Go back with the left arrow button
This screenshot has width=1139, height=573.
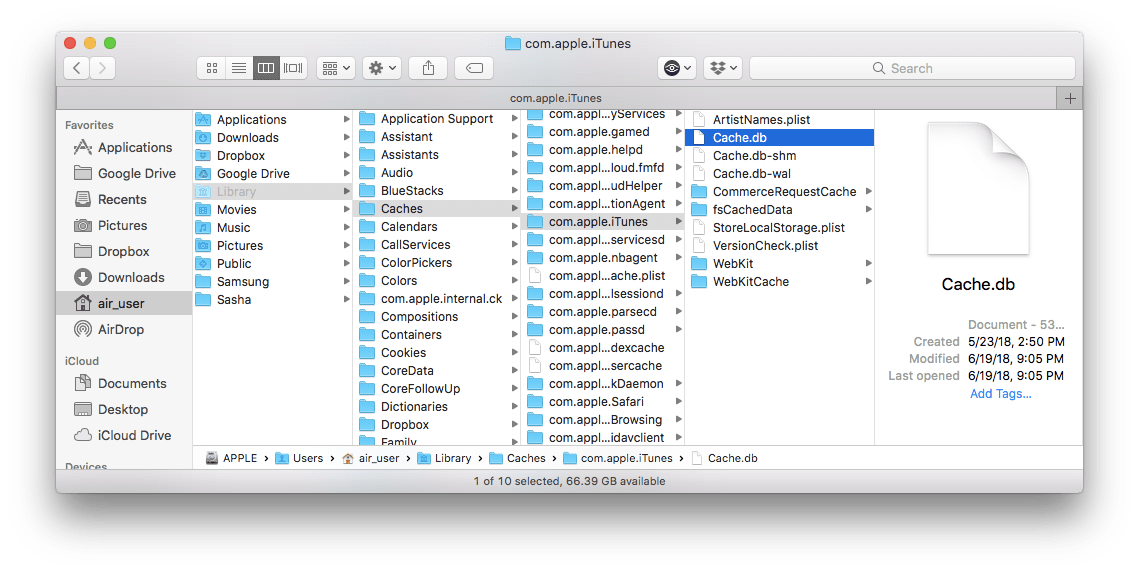point(77,68)
